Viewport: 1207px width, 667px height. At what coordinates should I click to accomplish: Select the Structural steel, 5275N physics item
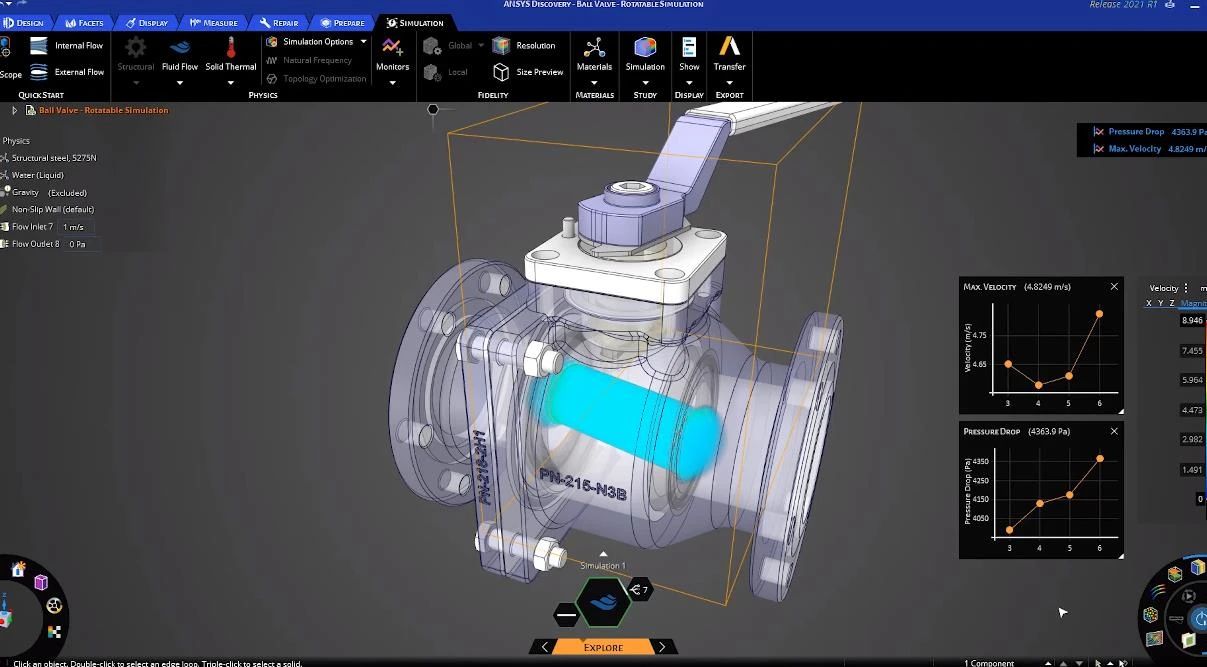click(50, 158)
